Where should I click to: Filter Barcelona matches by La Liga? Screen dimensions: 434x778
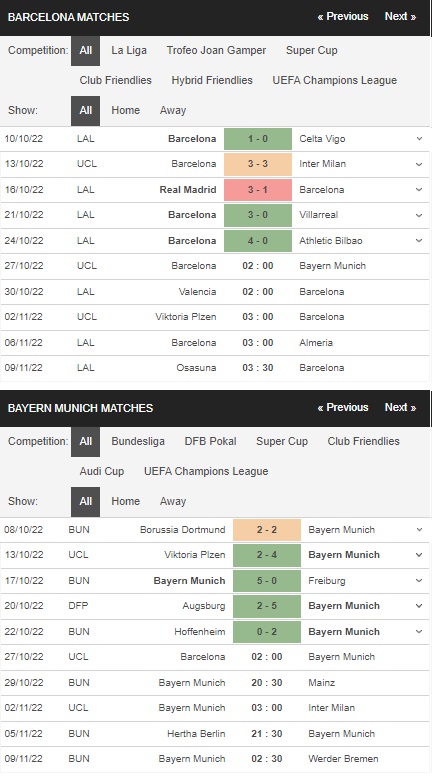tap(129, 50)
